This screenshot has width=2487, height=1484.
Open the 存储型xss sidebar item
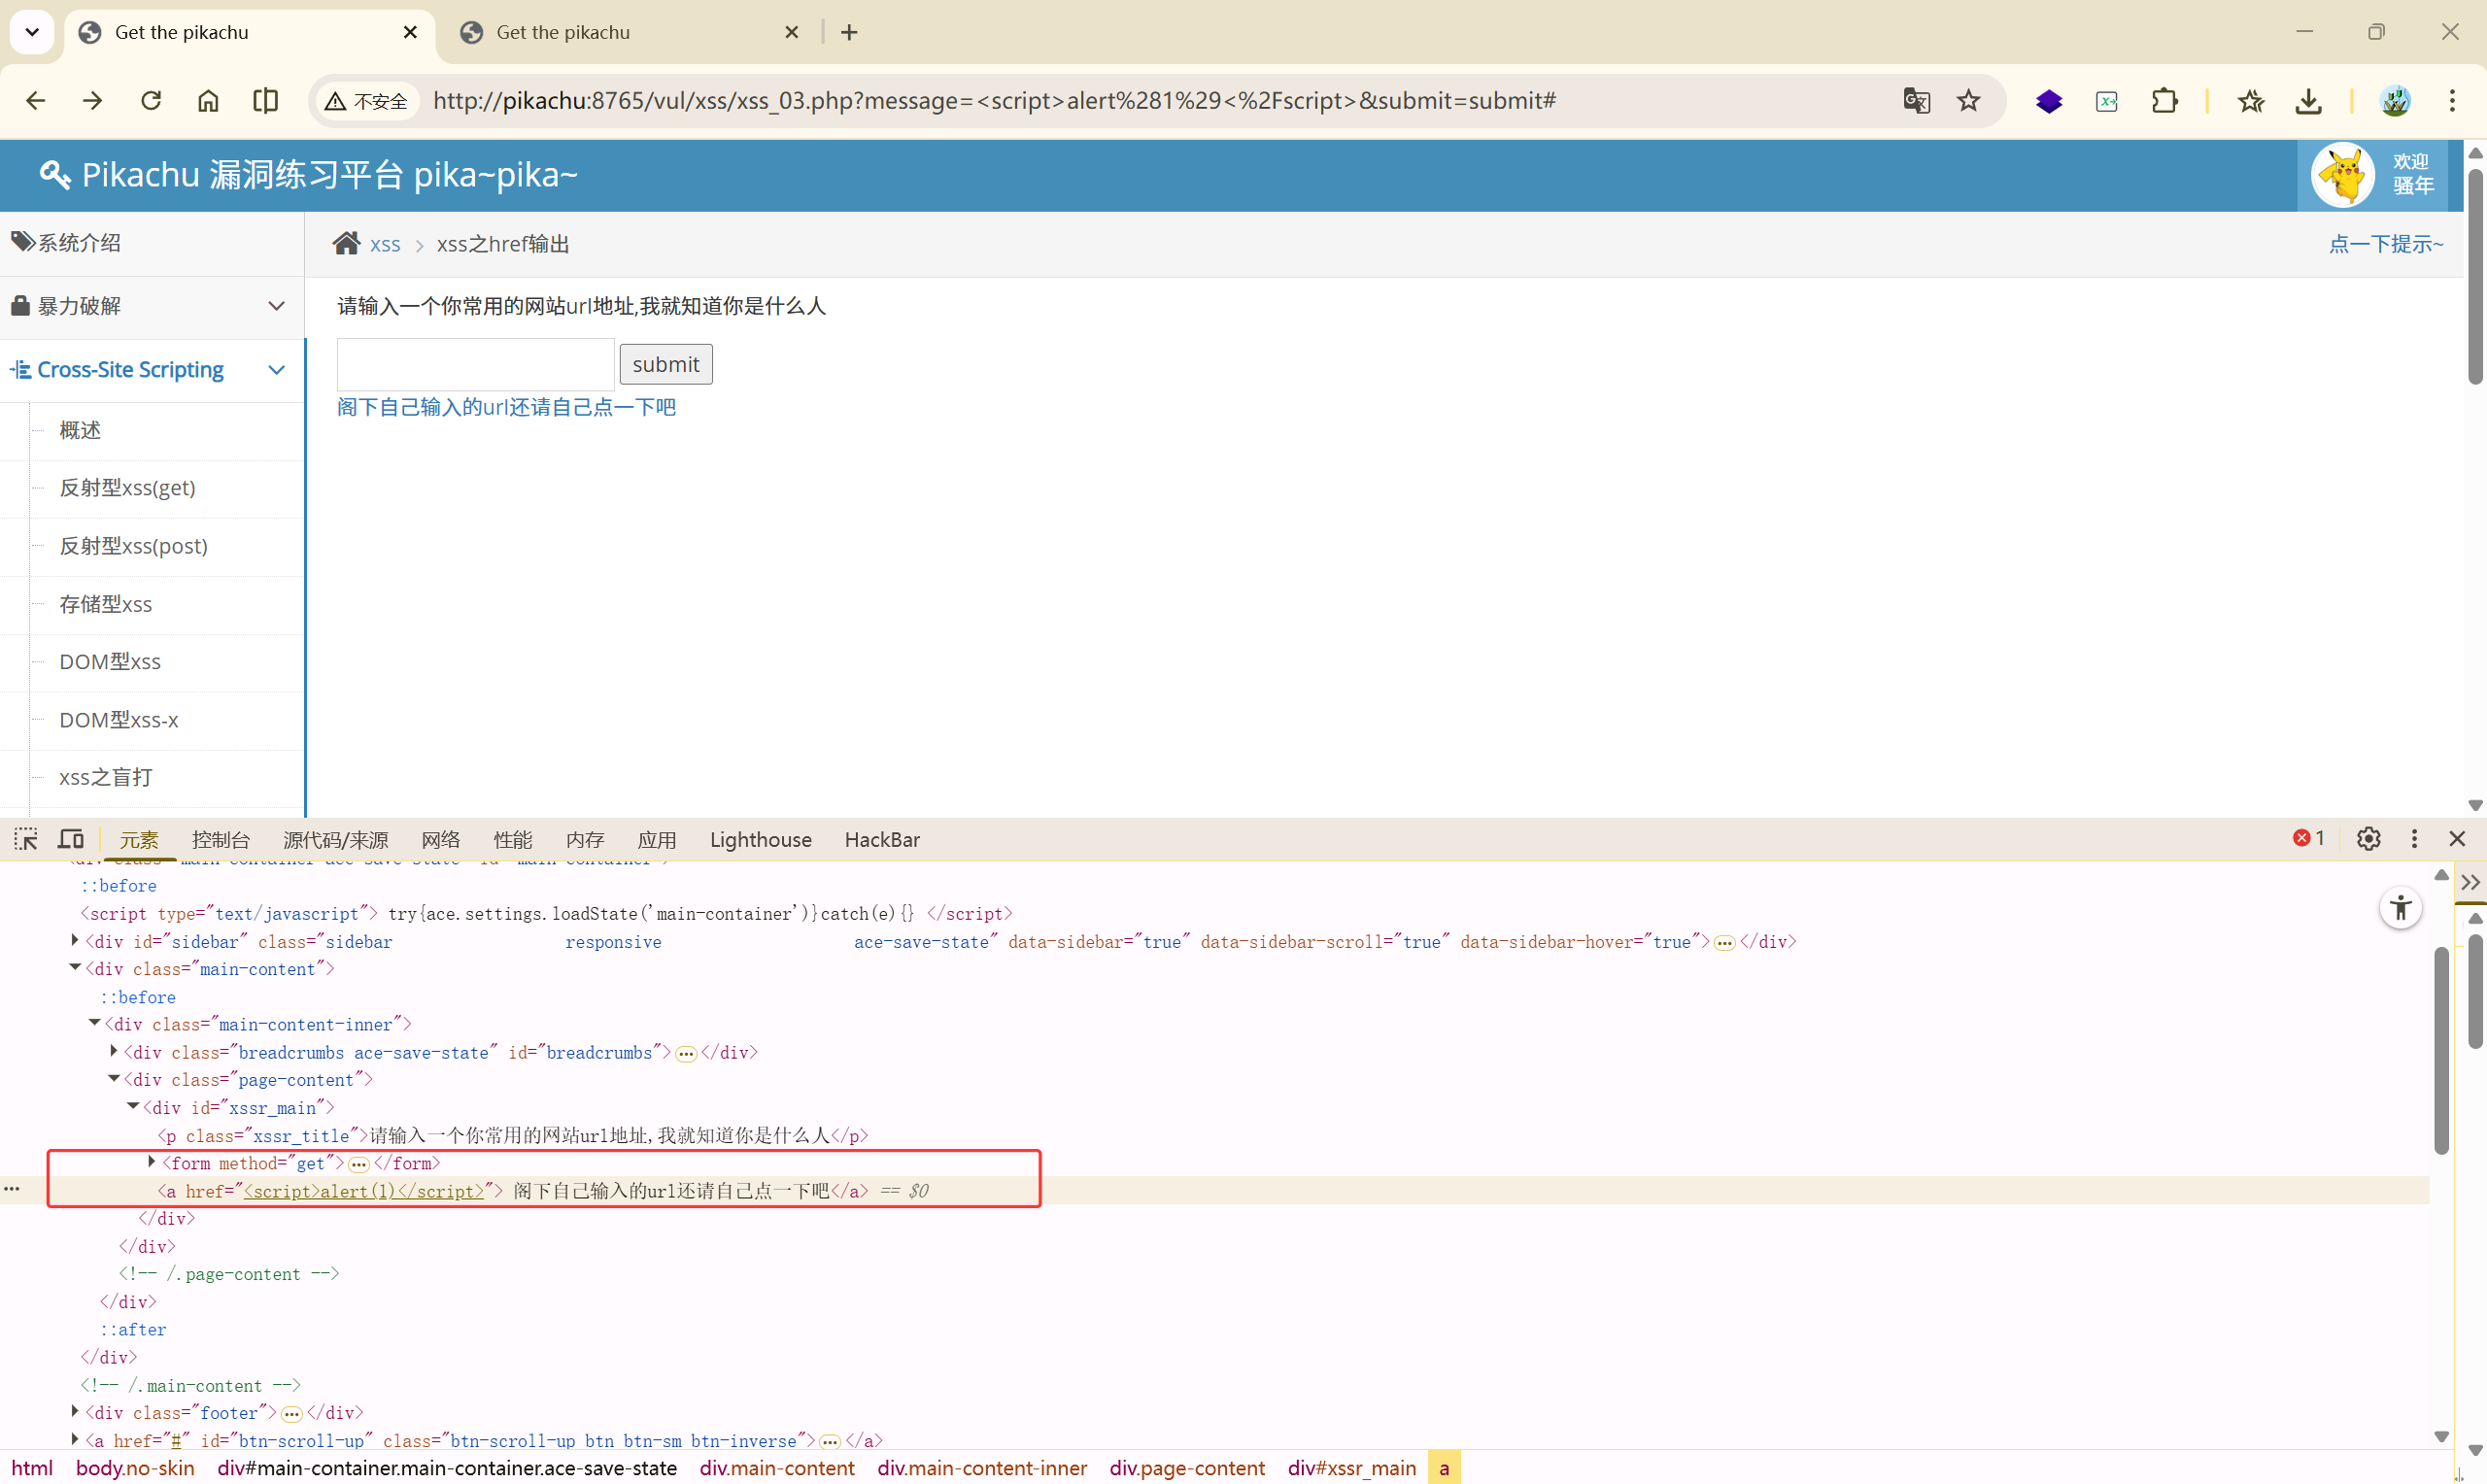click(x=106, y=604)
